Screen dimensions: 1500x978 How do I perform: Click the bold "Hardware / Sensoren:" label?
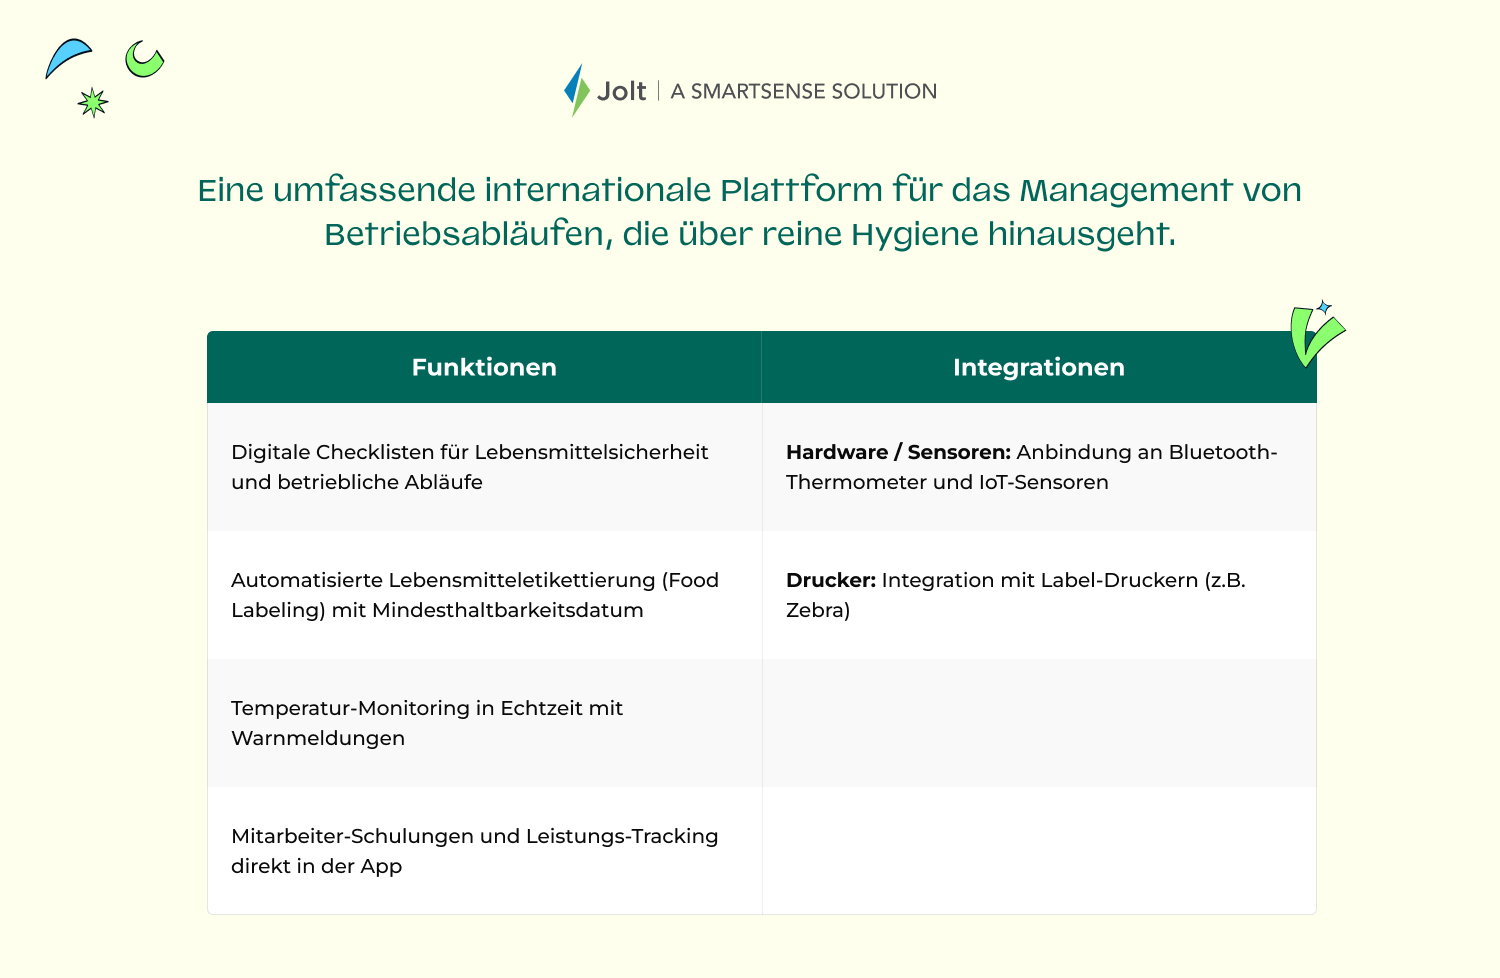897,452
